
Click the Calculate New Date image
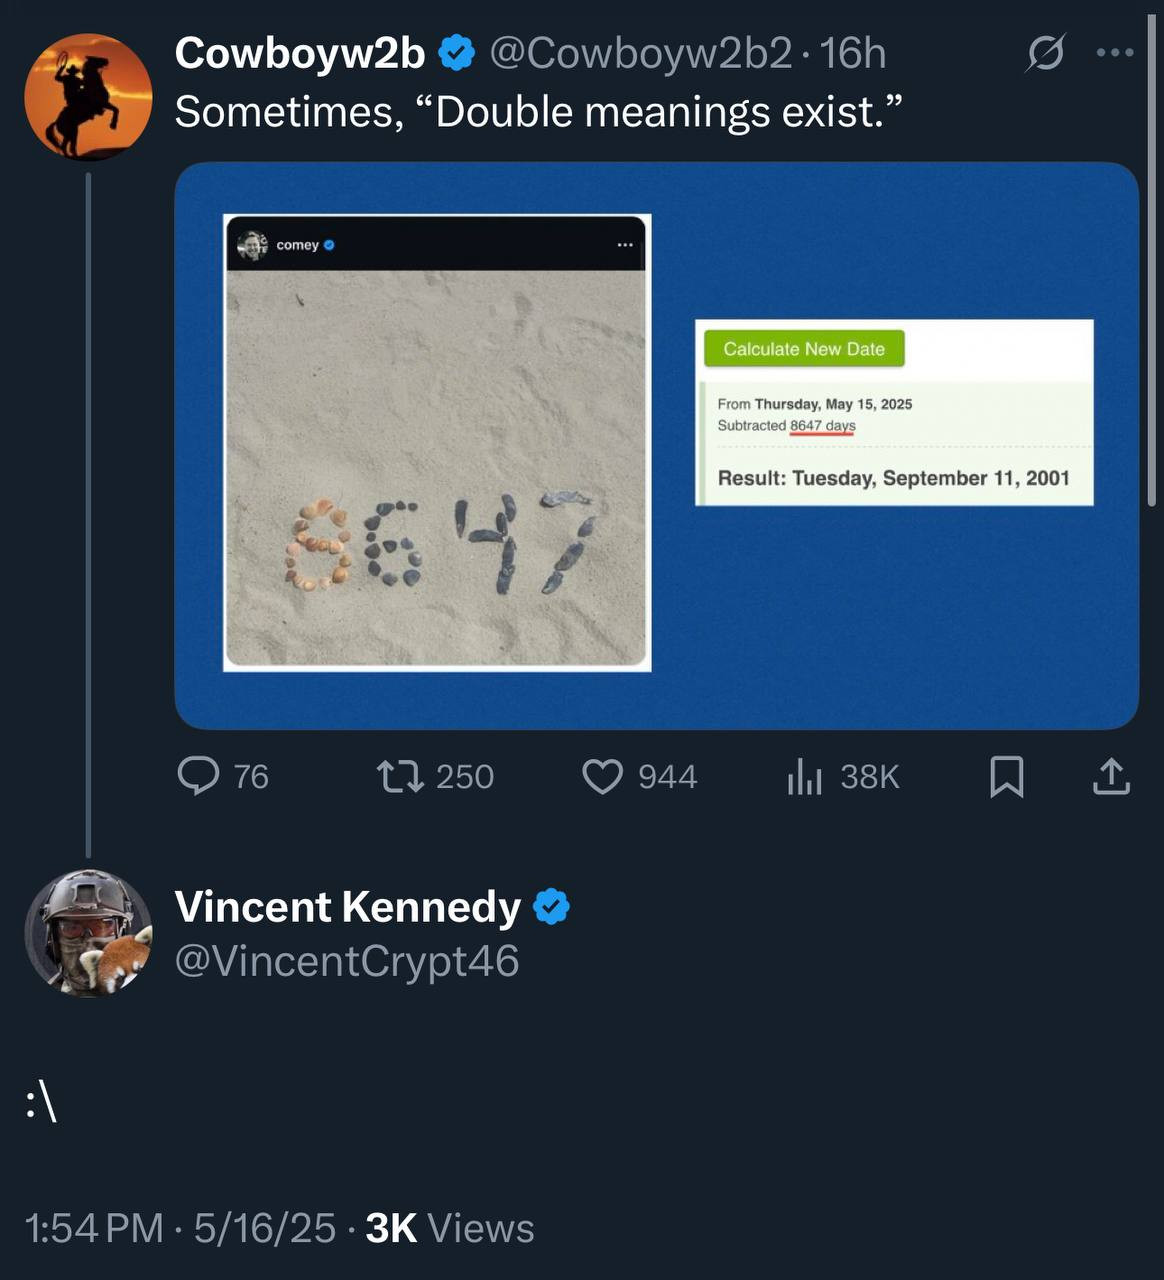point(894,412)
